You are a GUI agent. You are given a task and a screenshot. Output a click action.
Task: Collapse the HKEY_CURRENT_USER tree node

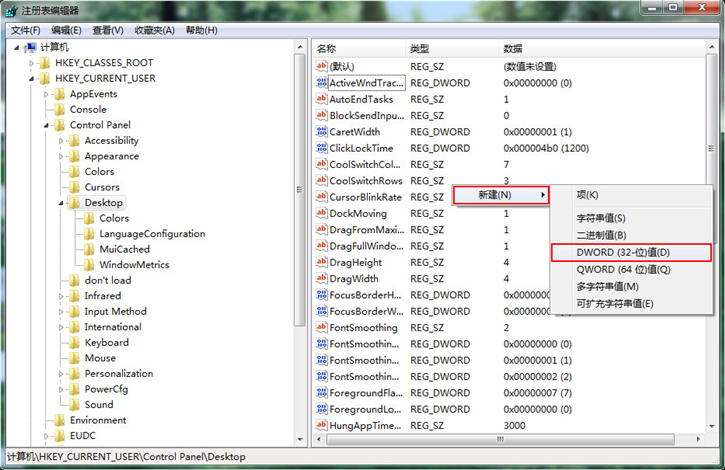coord(32,78)
